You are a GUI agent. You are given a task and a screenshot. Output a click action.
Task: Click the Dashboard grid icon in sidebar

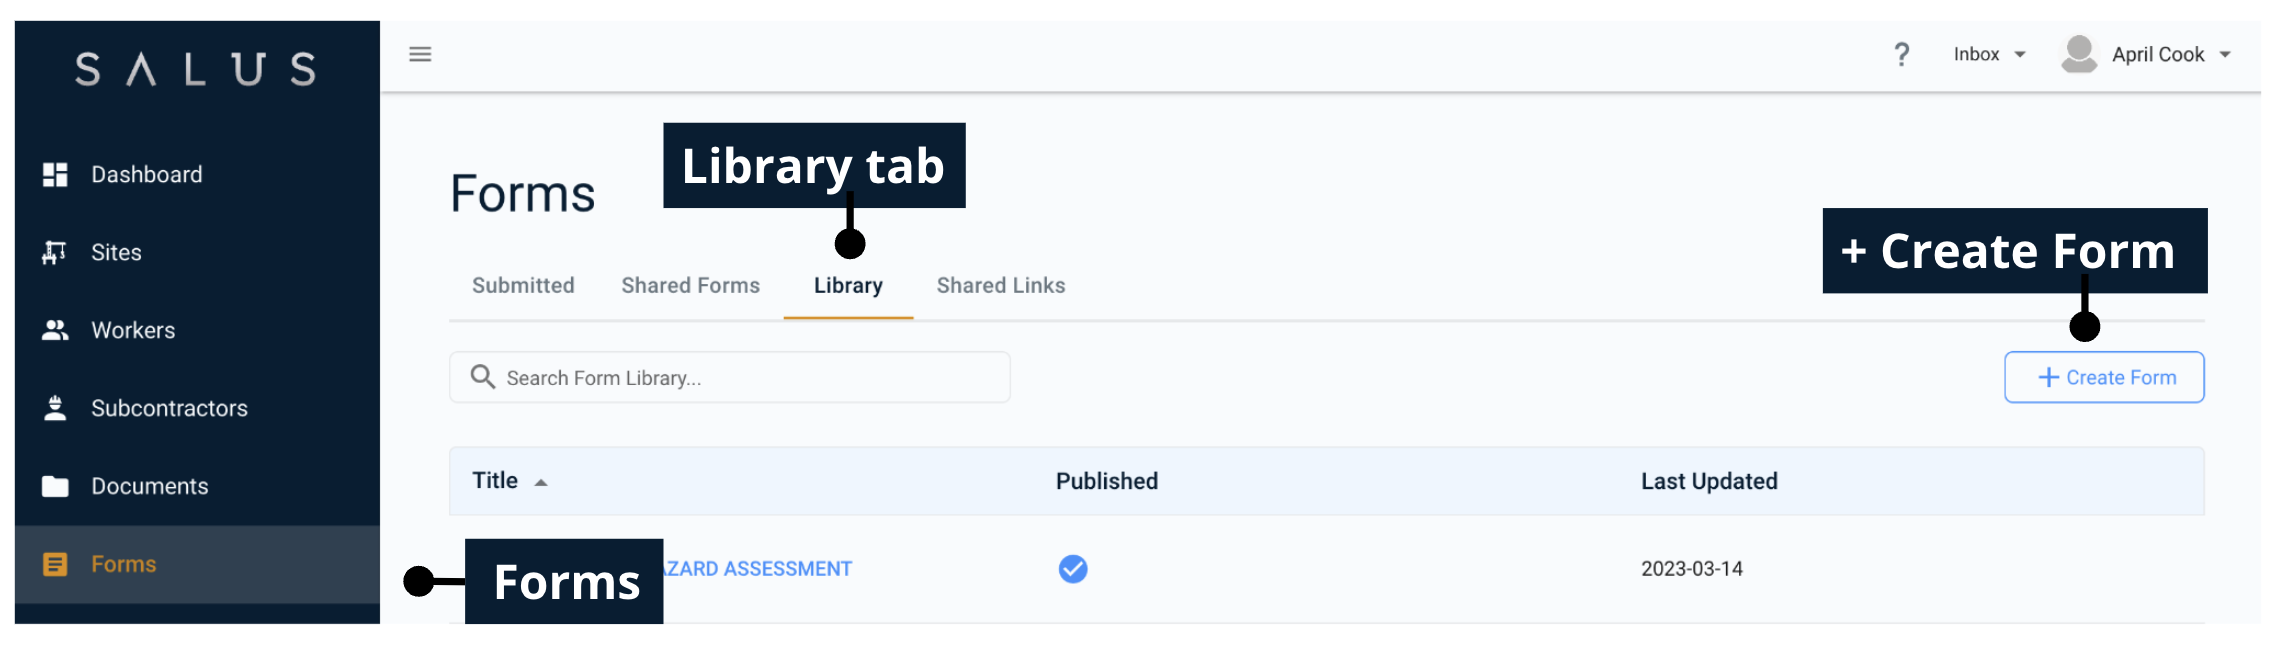point(55,175)
